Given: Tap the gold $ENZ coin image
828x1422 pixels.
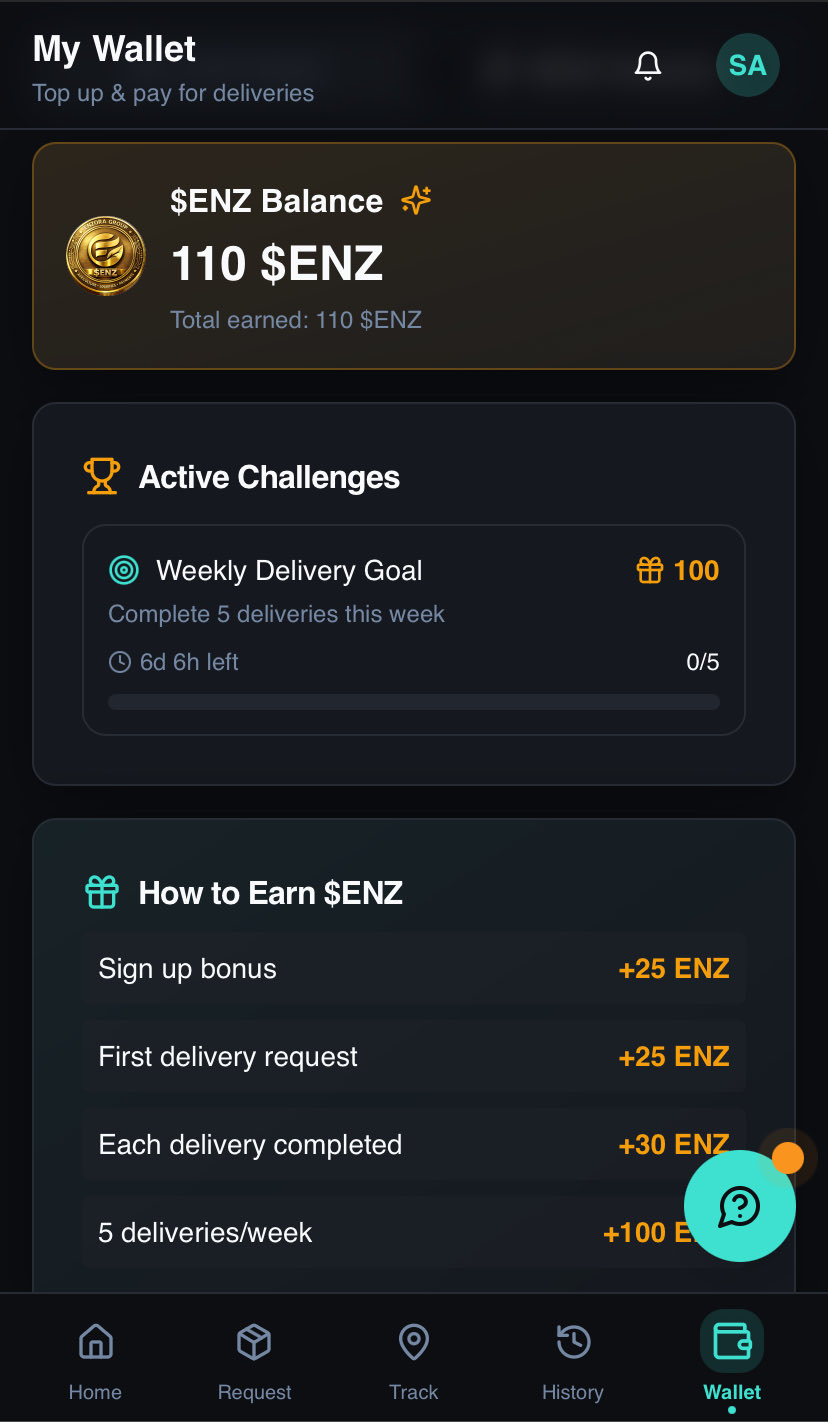Looking at the screenshot, I should tap(105, 256).
